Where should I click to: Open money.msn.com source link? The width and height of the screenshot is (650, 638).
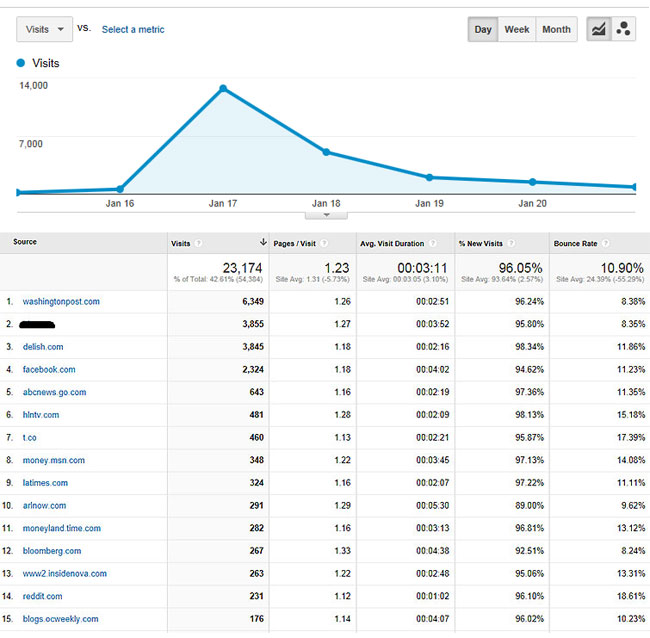click(53, 460)
